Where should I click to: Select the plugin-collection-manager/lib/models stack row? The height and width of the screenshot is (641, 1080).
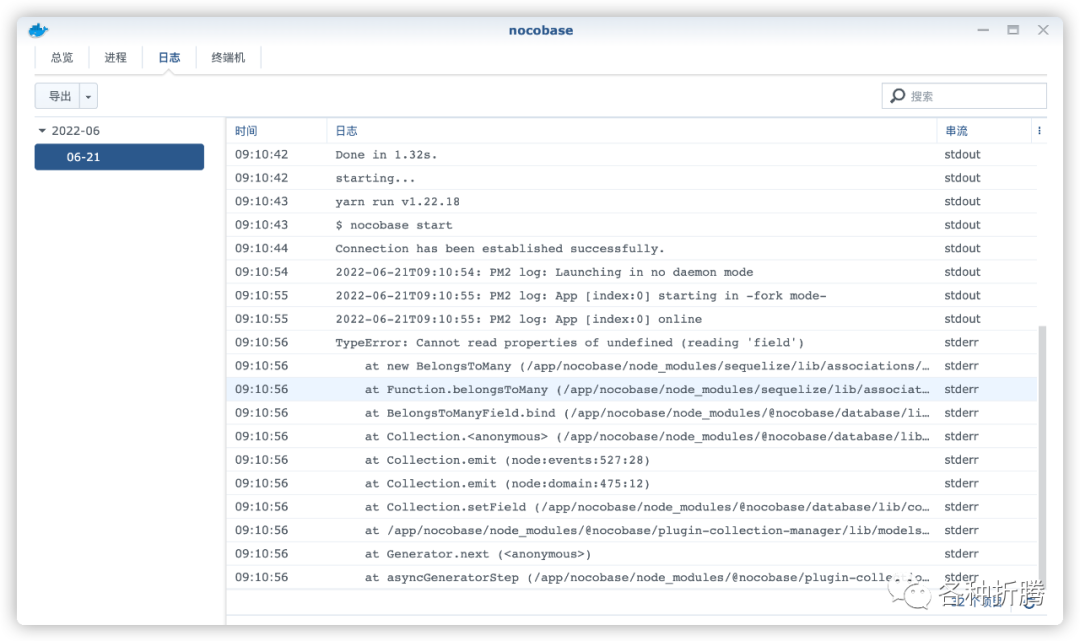point(632,530)
